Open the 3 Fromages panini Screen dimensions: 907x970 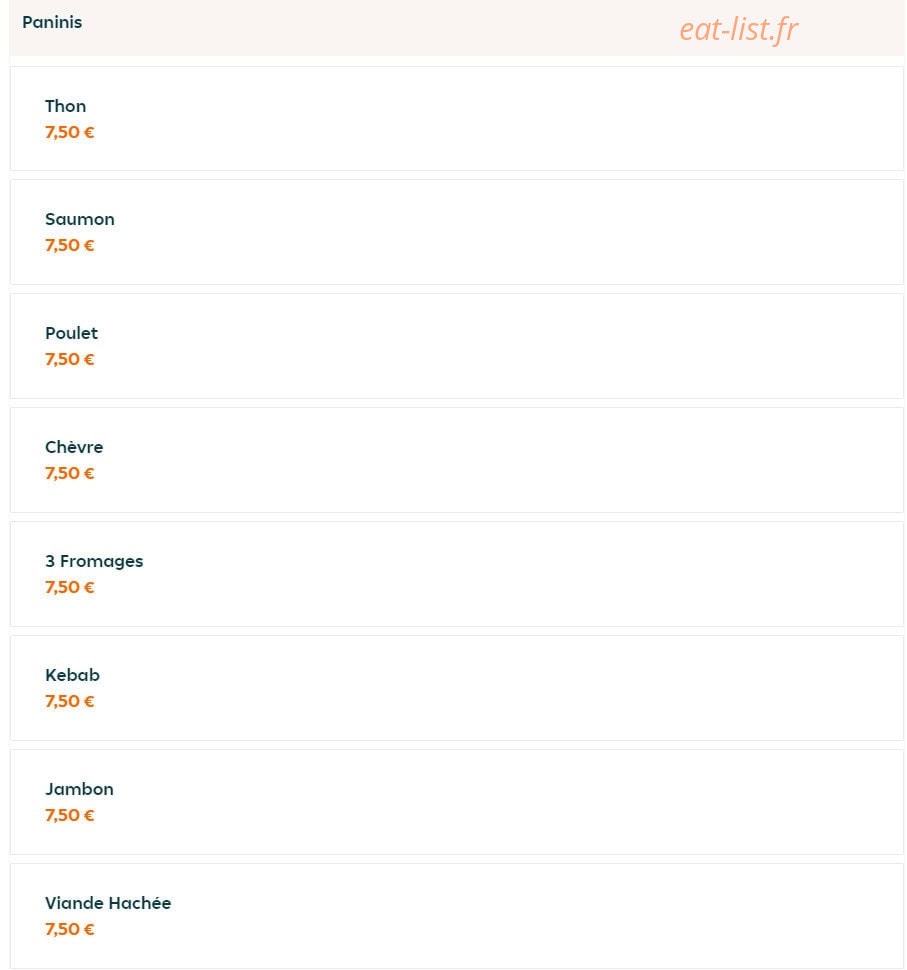[x=457, y=574]
